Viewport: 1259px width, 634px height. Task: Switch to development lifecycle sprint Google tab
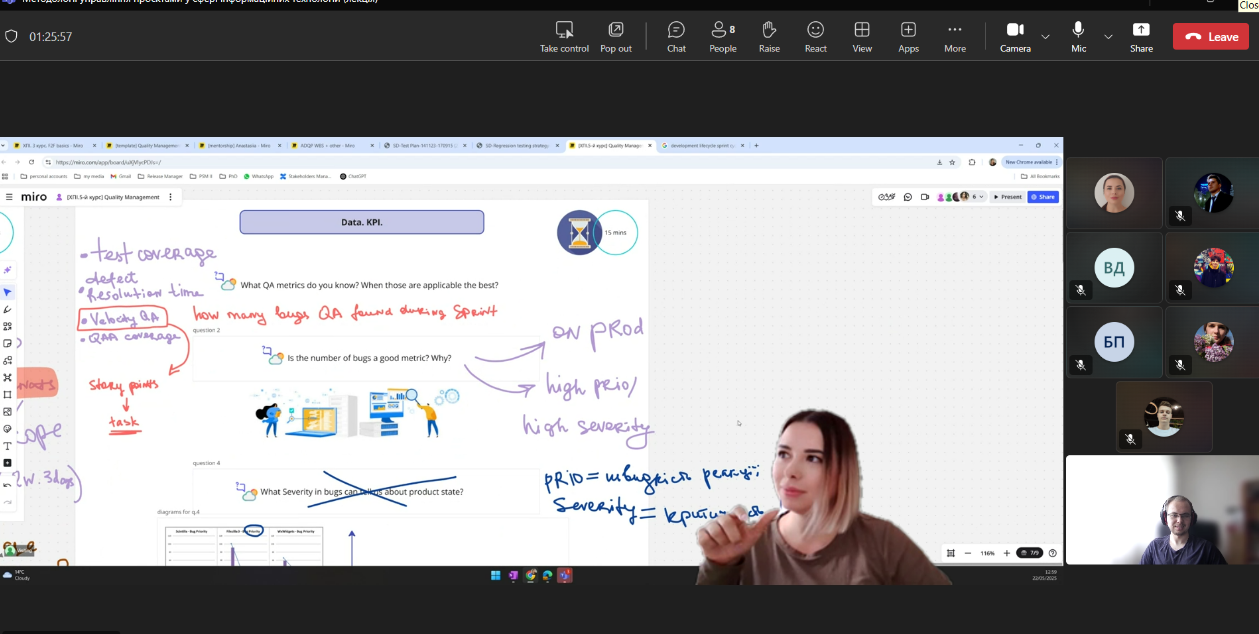pyautogui.click(x=702, y=145)
